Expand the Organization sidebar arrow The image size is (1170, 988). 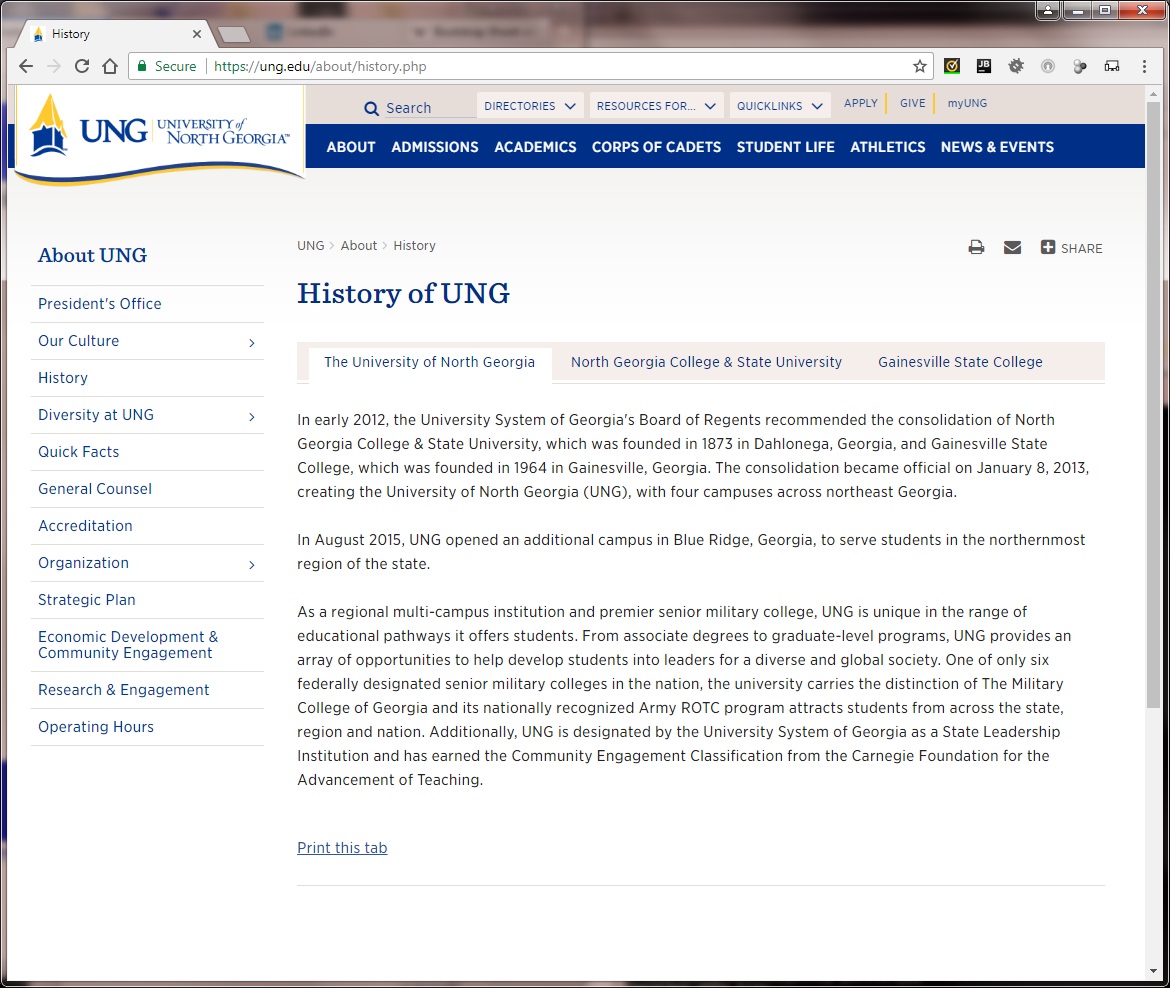coord(251,565)
